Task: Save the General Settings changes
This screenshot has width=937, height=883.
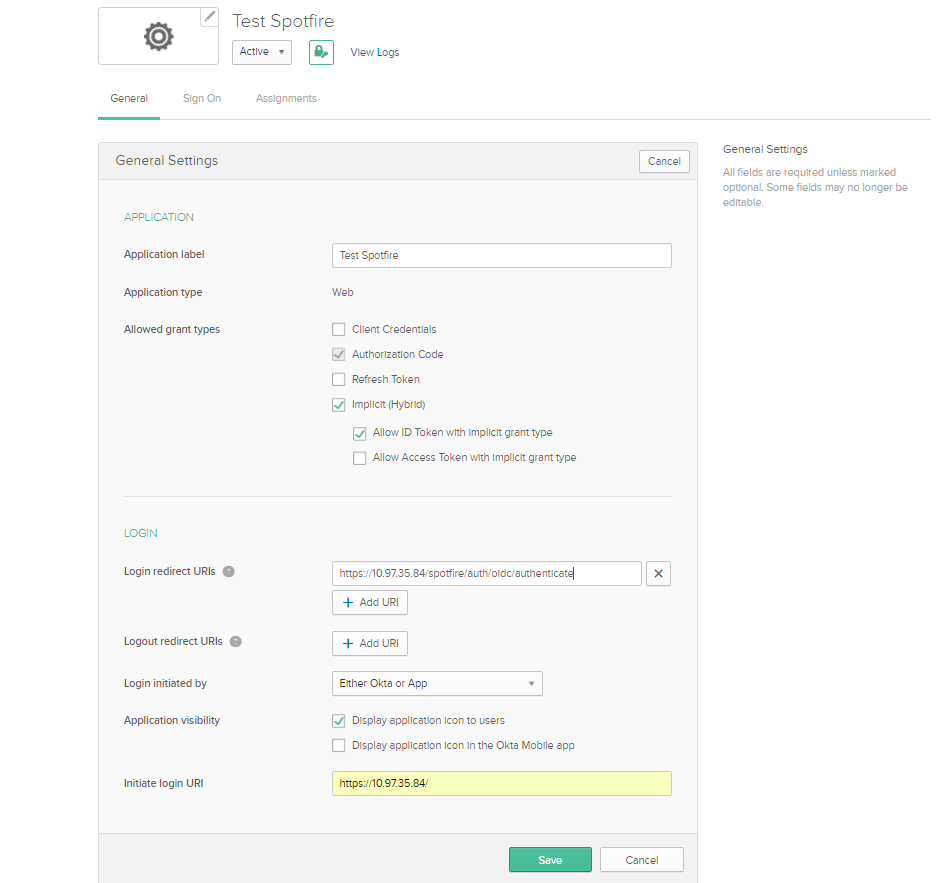Action: pos(550,859)
